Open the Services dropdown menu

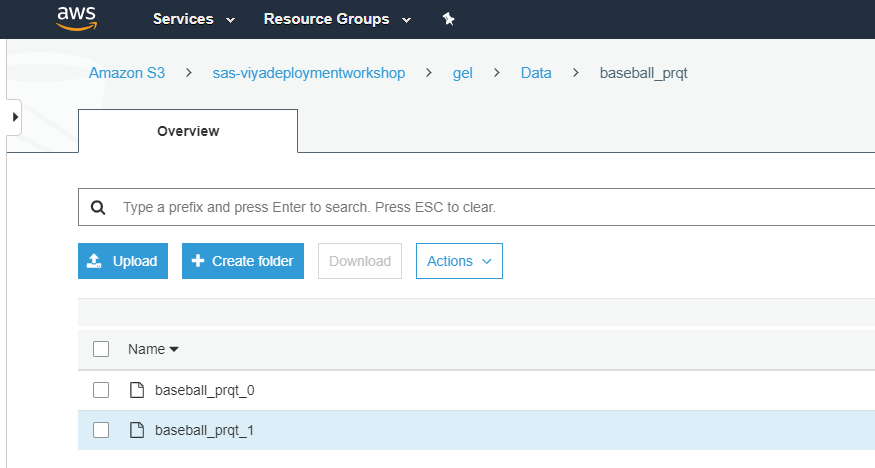pos(193,19)
